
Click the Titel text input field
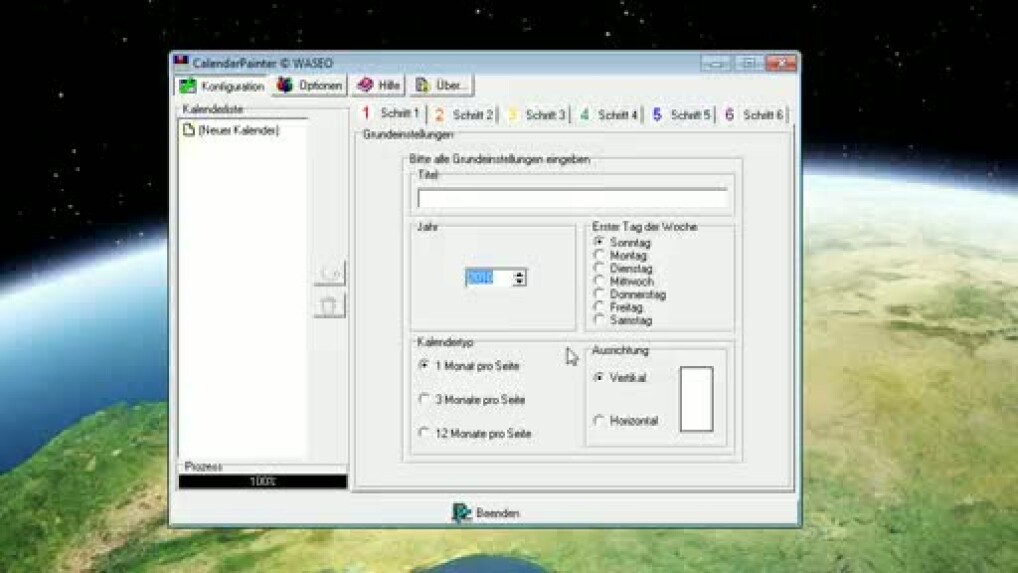(x=572, y=198)
